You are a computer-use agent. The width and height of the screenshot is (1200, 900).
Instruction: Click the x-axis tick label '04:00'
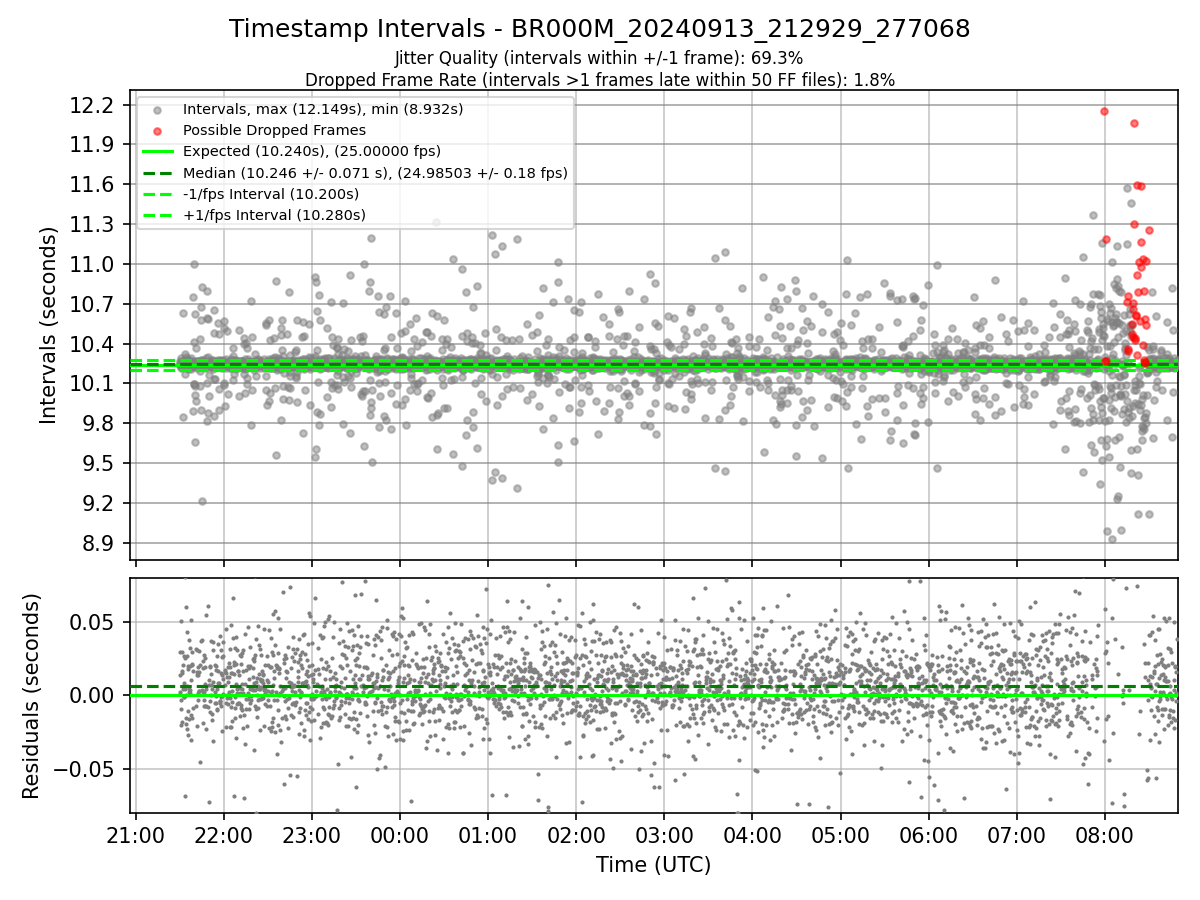[x=752, y=833]
